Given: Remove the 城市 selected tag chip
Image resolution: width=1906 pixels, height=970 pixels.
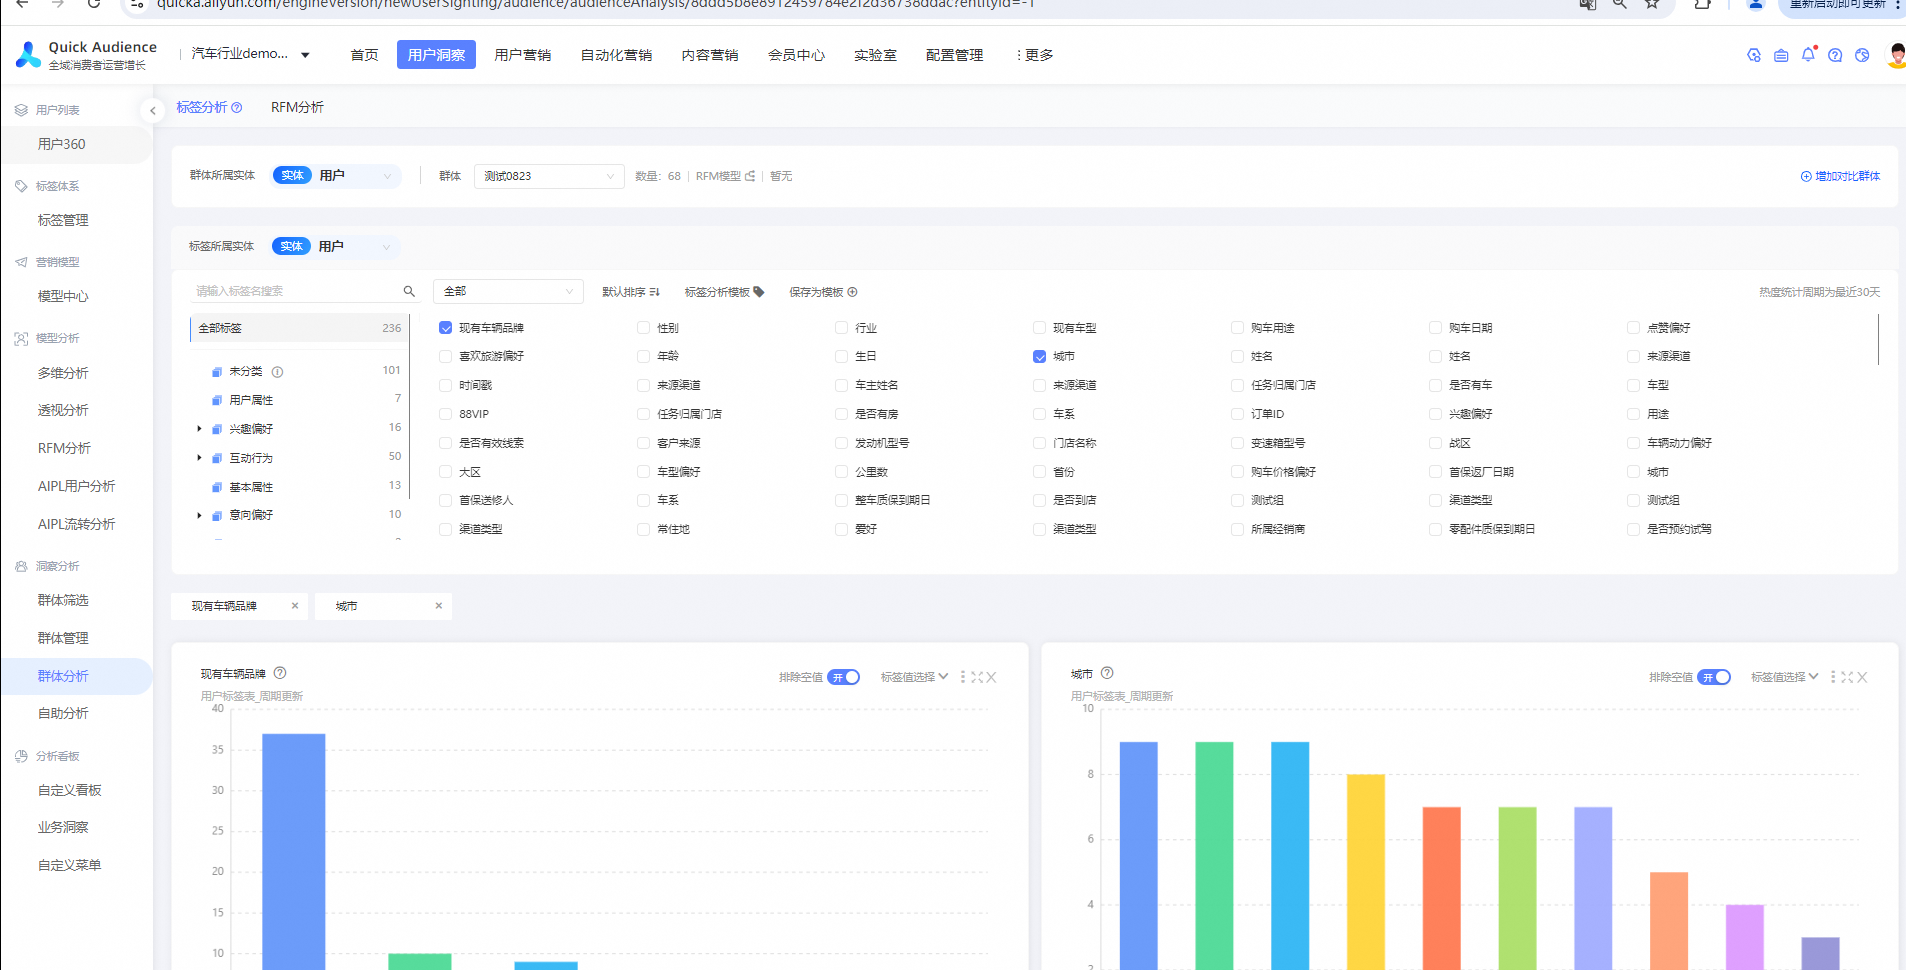Looking at the screenshot, I should pos(439,606).
